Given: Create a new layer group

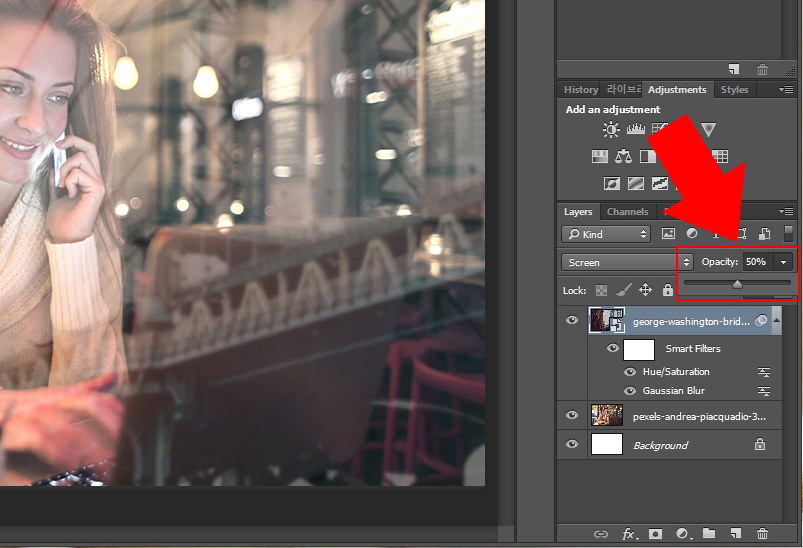Looking at the screenshot, I should point(709,534).
